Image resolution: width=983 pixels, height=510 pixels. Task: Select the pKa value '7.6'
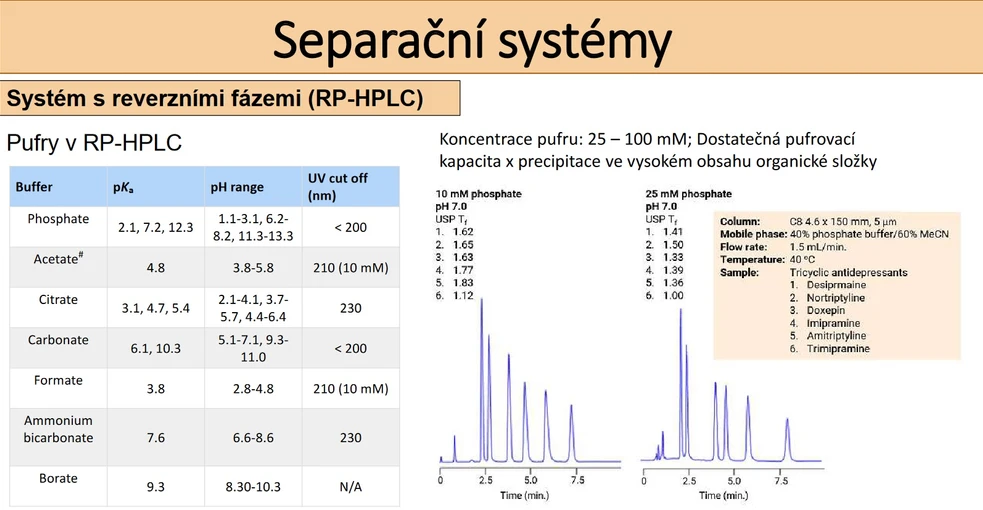[155, 438]
